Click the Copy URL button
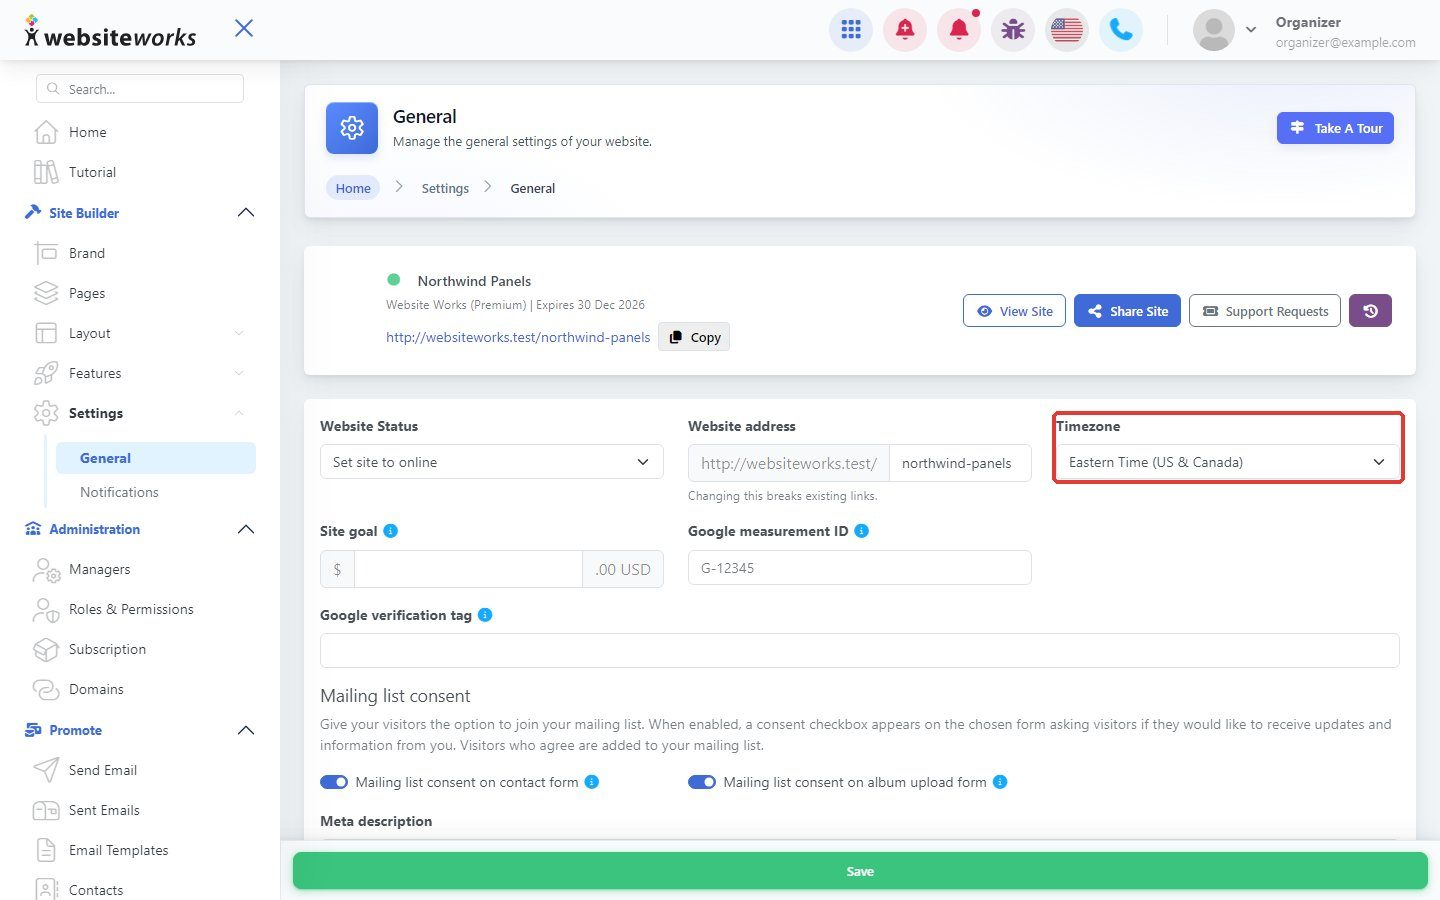 (694, 337)
